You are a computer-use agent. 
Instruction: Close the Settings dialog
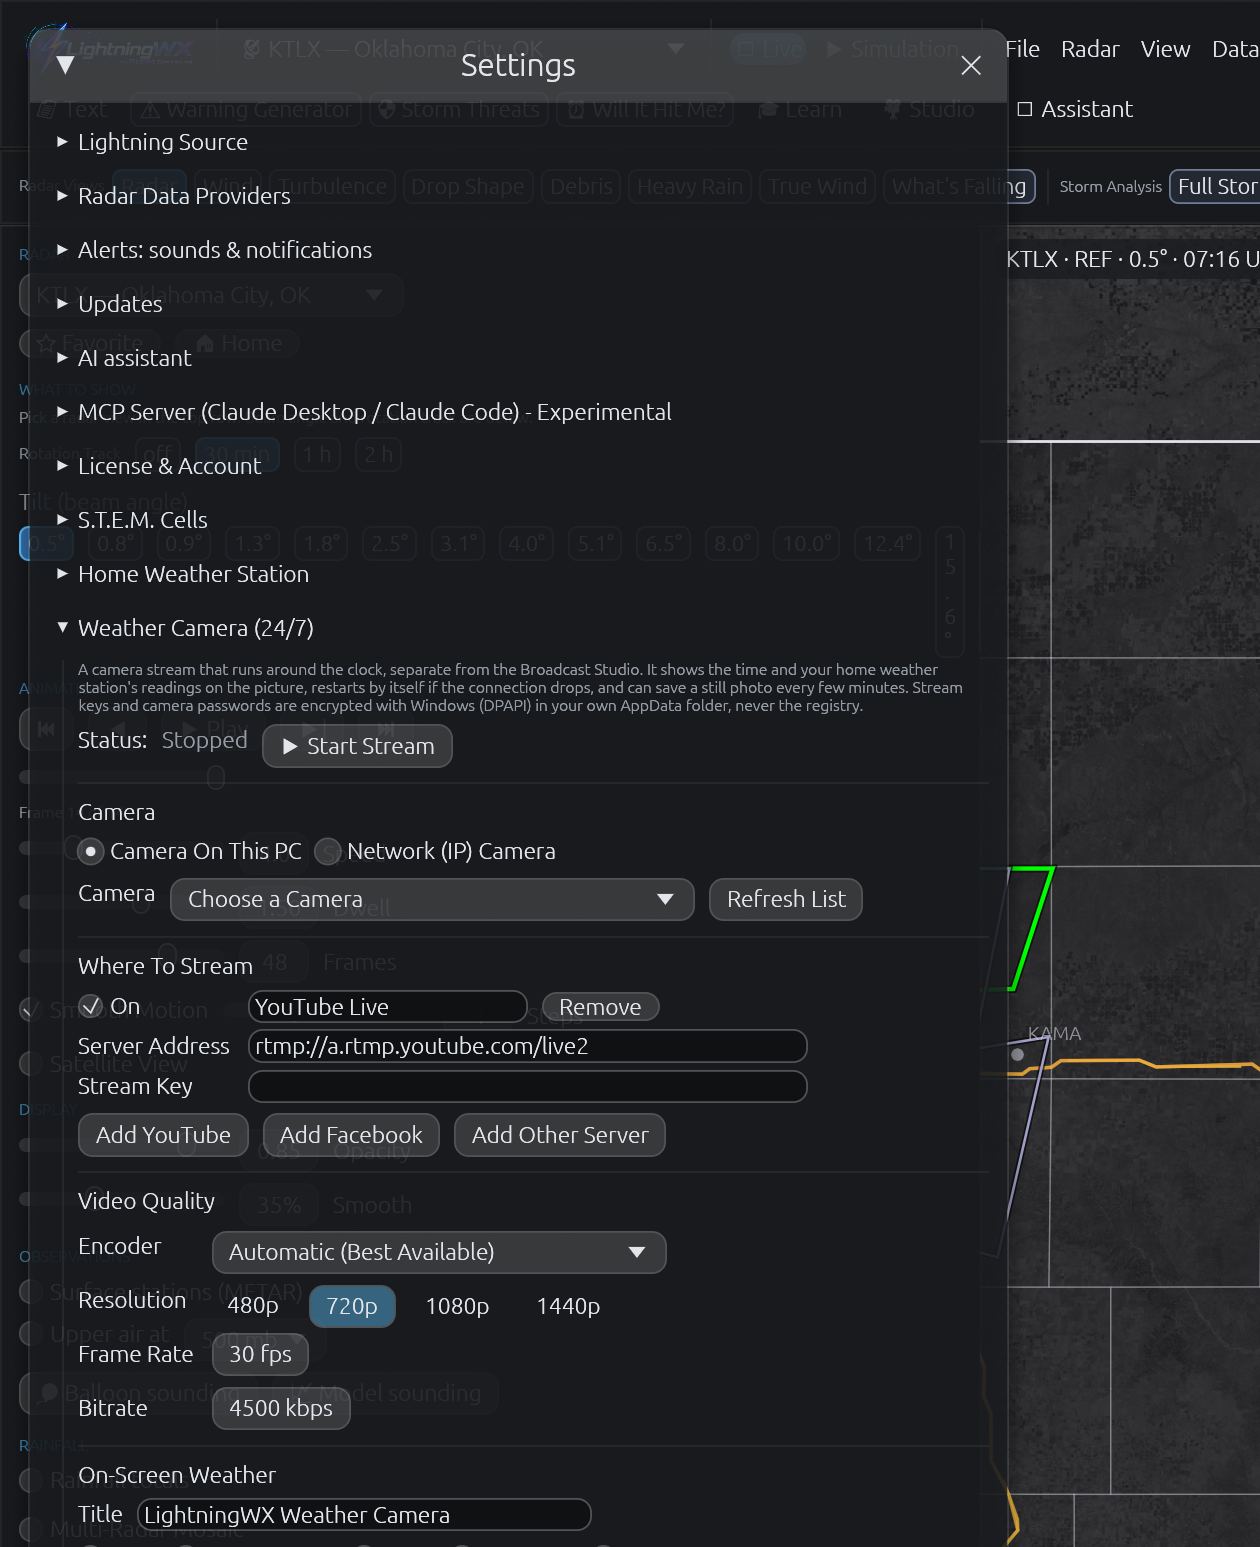(x=970, y=66)
